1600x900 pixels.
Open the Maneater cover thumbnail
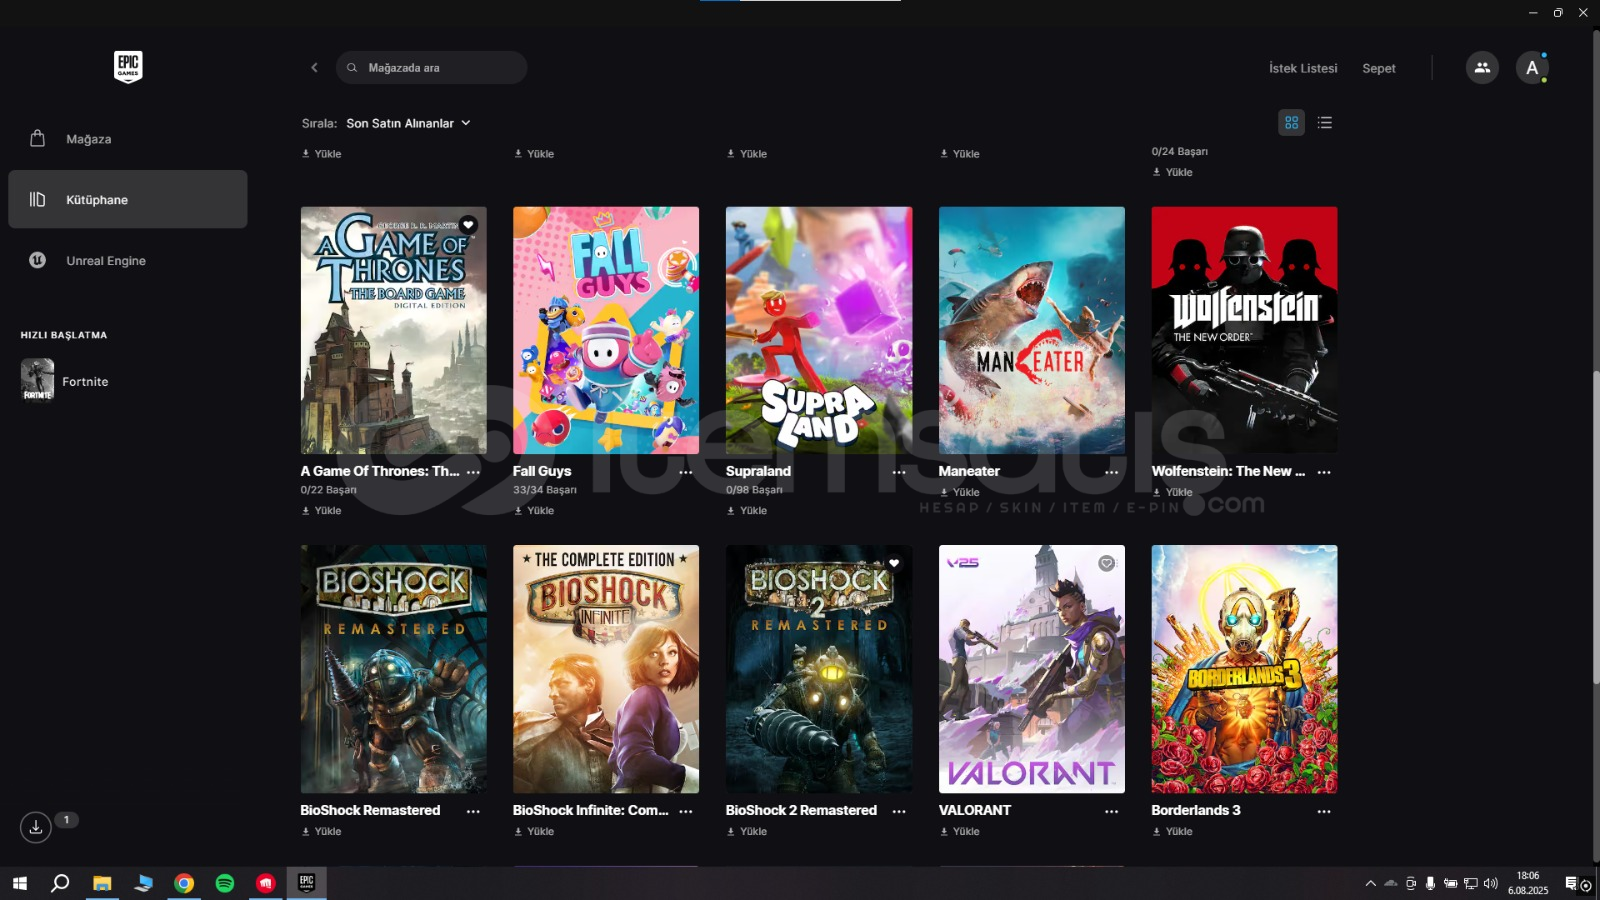tap(1032, 331)
